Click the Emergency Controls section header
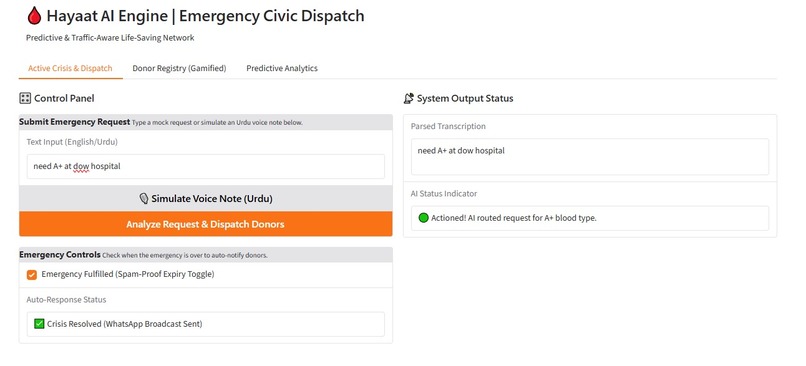The height and width of the screenshot is (366, 806). point(60,254)
